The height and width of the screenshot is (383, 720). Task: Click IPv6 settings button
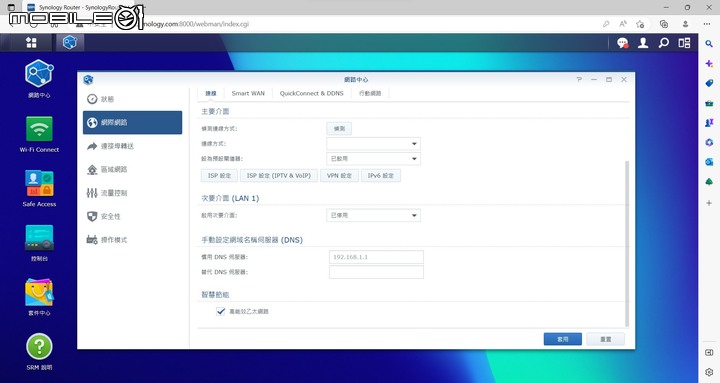381,175
